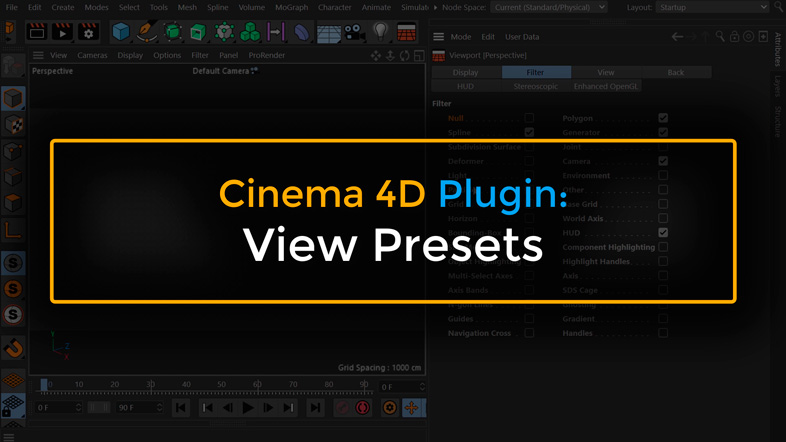Switch to Points mode in left palette

[x=13, y=151]
